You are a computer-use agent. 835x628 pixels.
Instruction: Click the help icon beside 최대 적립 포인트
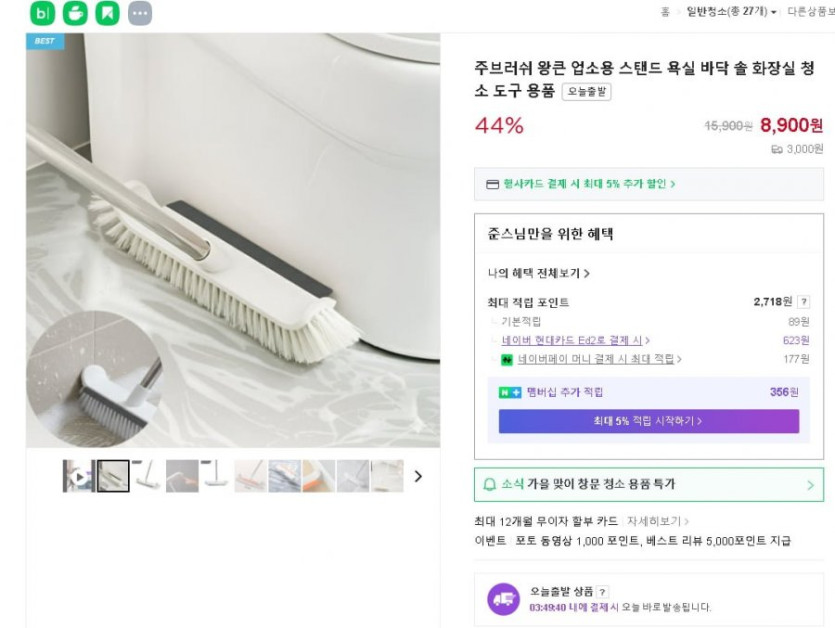coord(804,302)
